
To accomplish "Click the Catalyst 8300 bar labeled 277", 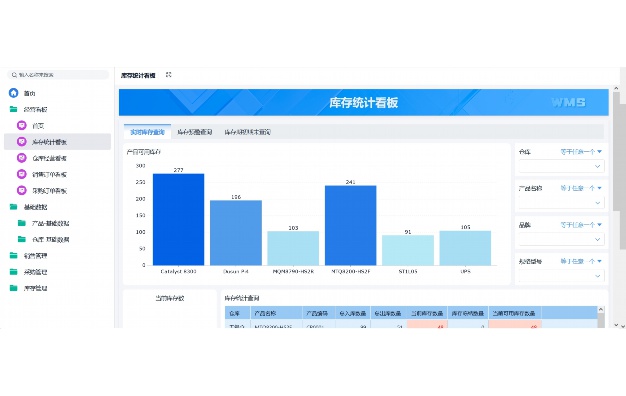I will click(178, 219).
